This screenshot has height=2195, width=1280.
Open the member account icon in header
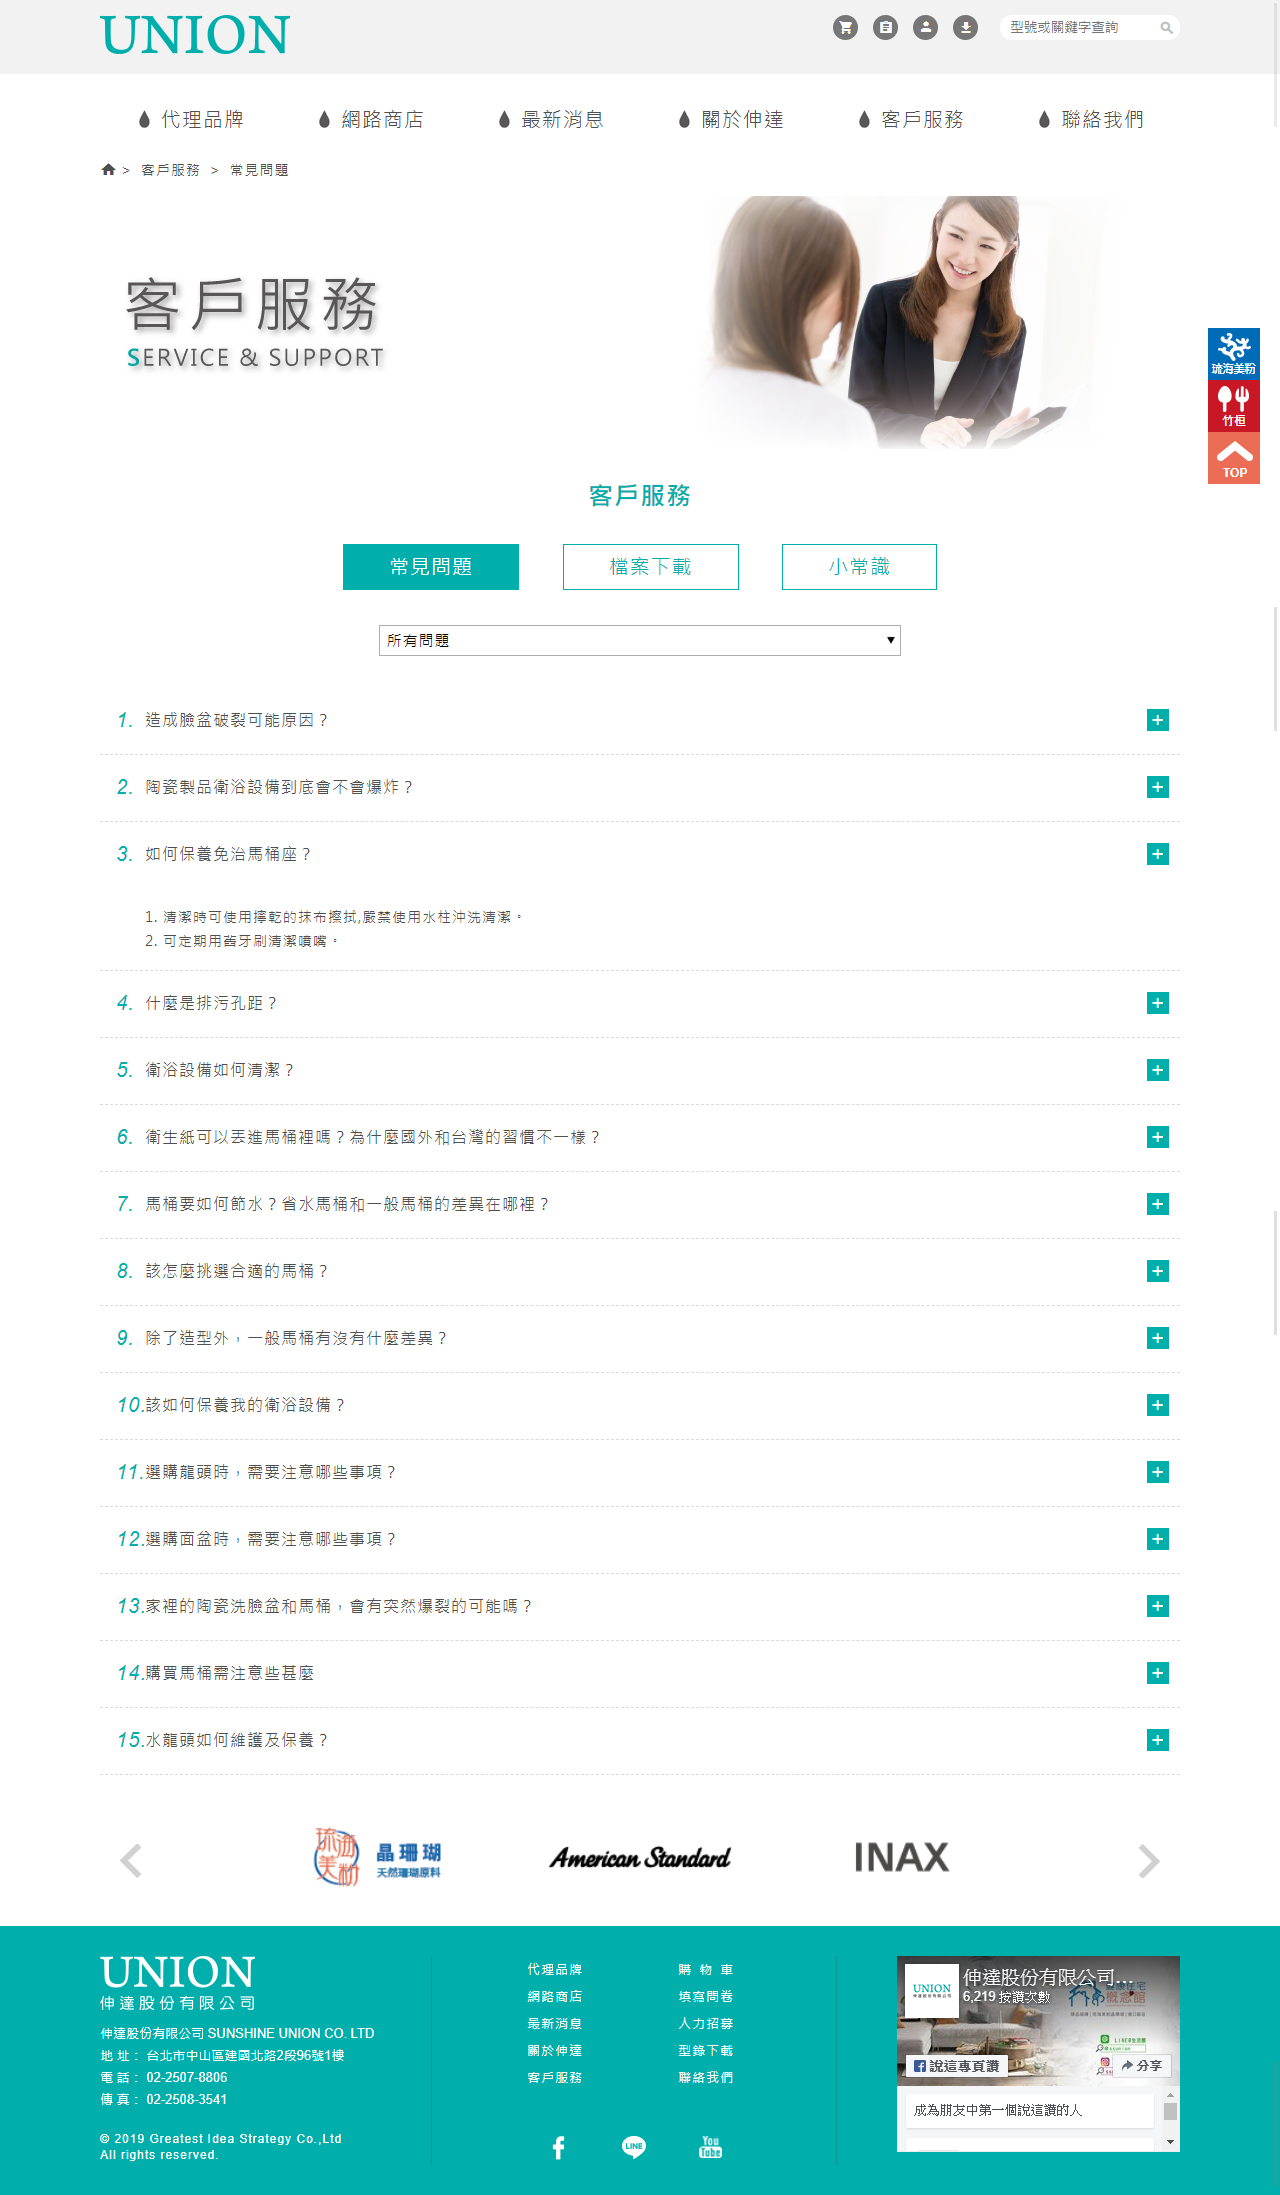(925, 27)
